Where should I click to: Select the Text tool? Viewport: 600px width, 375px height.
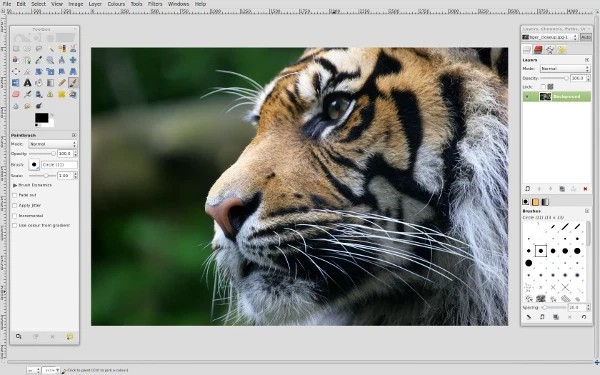pyautogui.click(x=27, y=82)
